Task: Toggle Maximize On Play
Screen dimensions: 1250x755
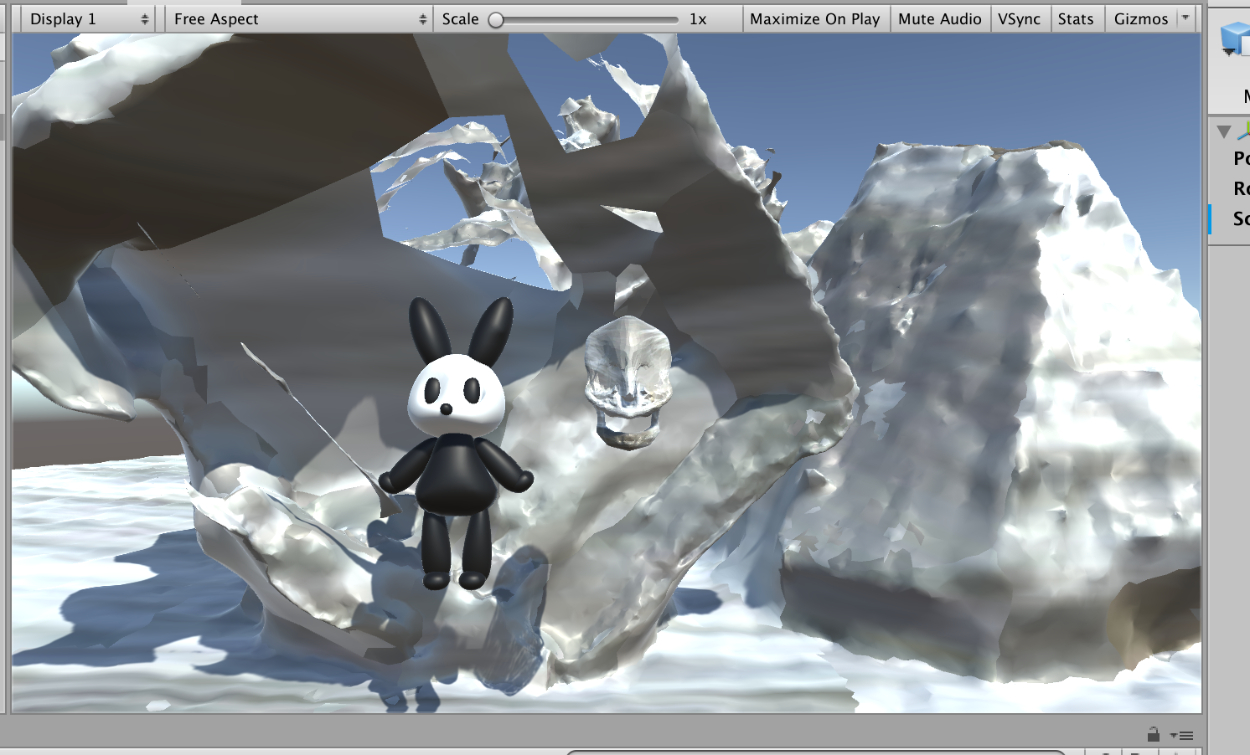Action: 815,19
